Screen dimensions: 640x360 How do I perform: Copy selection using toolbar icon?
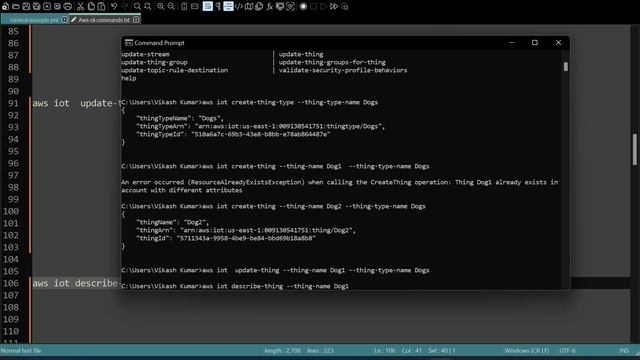(x=91, y=7)
